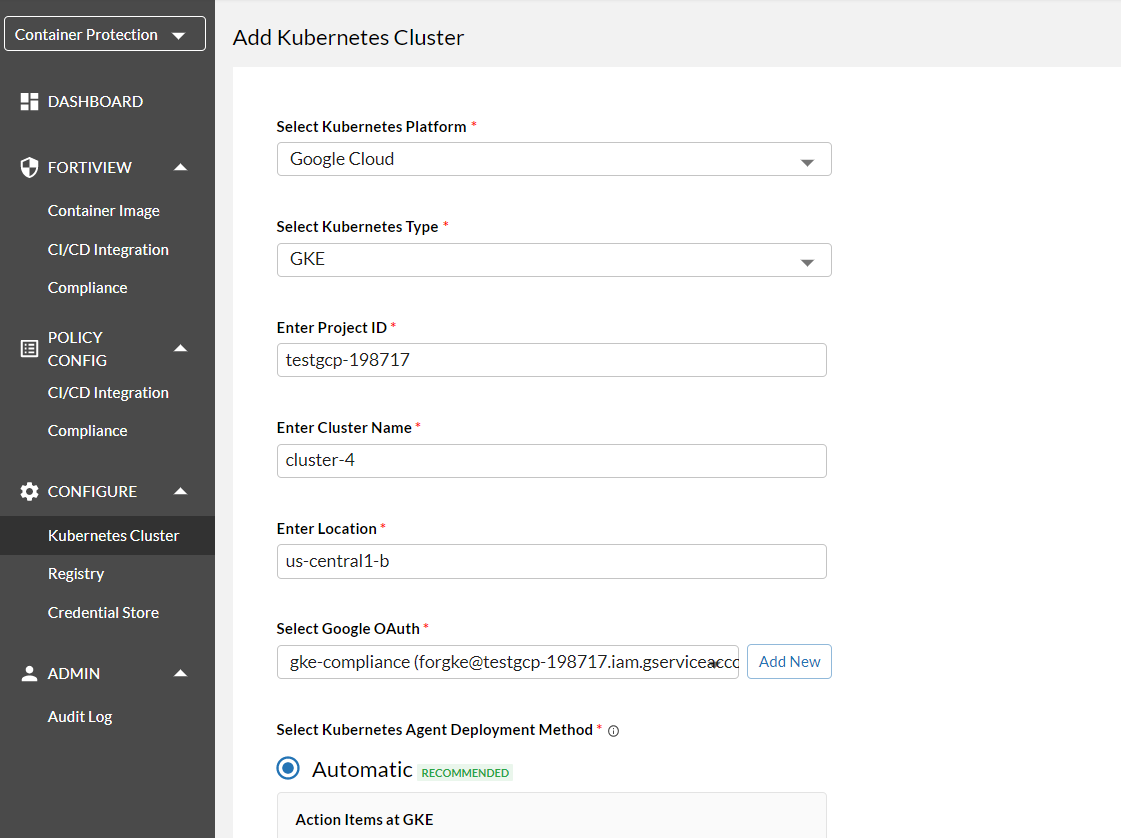The height and width of the screenshot is (838, 1121).
Task: Open Container Image in sidebar
Action: point(104,211)
